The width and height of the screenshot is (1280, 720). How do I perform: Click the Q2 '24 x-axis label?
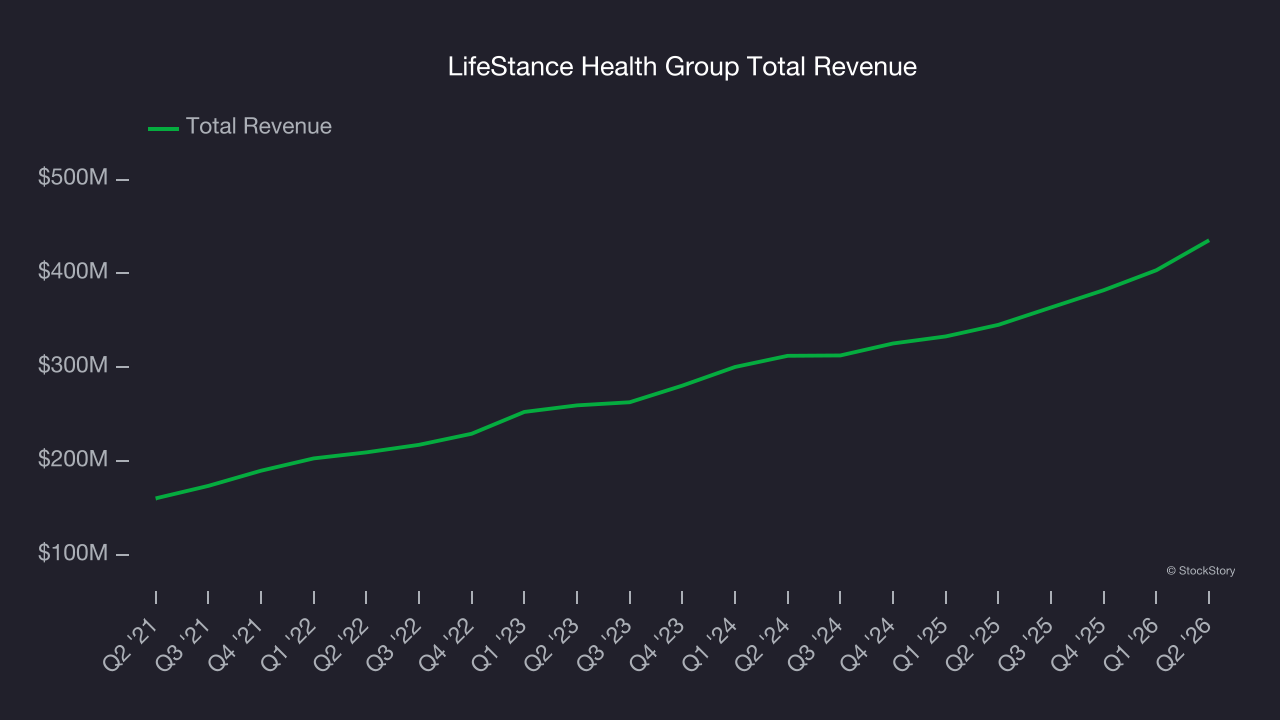click(763, 643)
